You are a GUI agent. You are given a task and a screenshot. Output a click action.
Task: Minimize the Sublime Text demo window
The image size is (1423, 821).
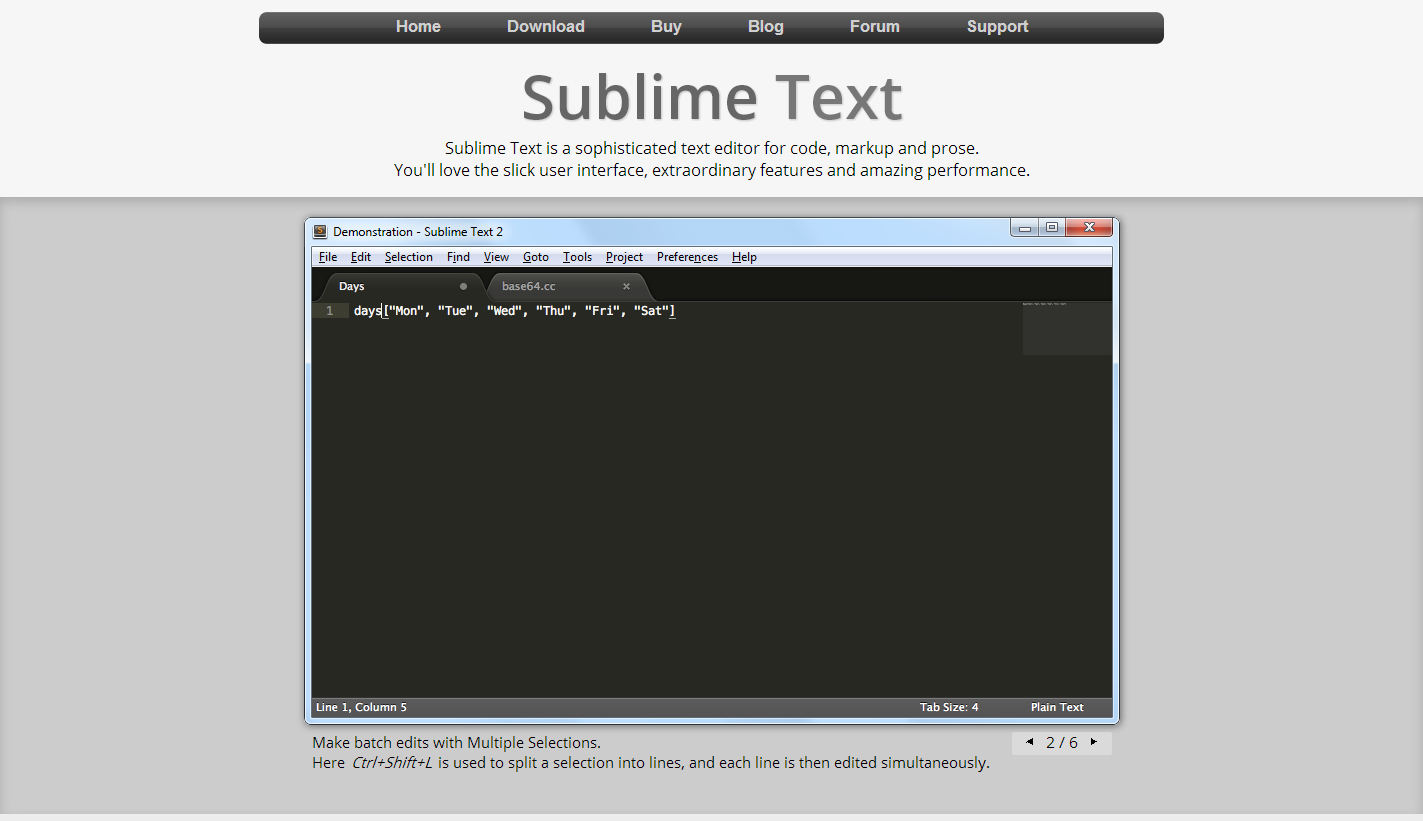pyautogui.click(x=1024, y=228)
